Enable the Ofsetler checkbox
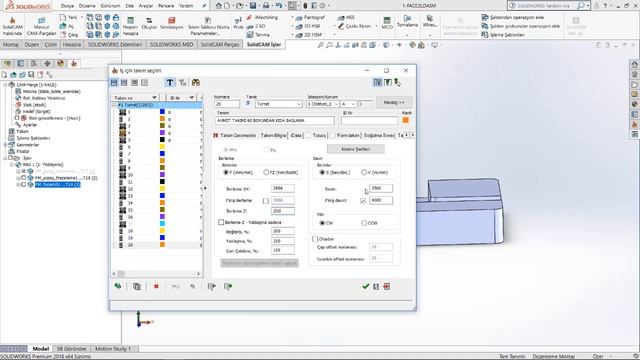640x360 pixels. (315, 239)
